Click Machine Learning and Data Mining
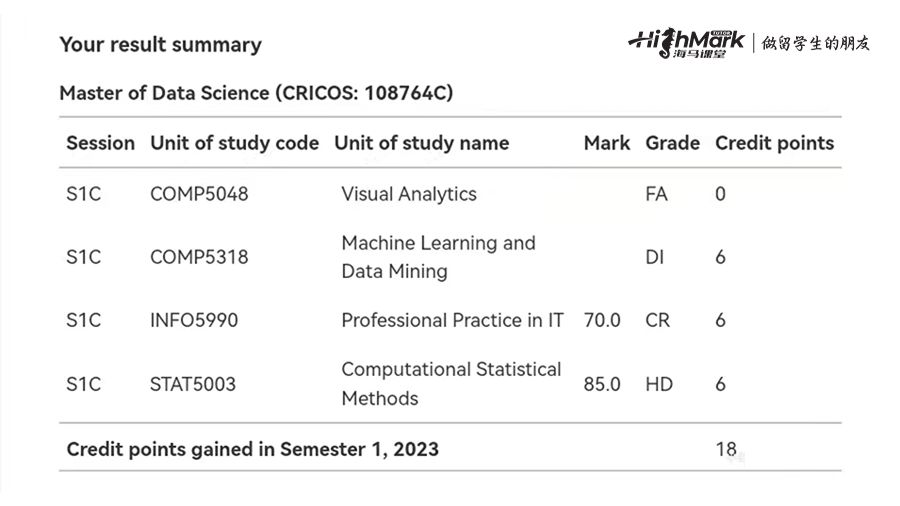 438,257
